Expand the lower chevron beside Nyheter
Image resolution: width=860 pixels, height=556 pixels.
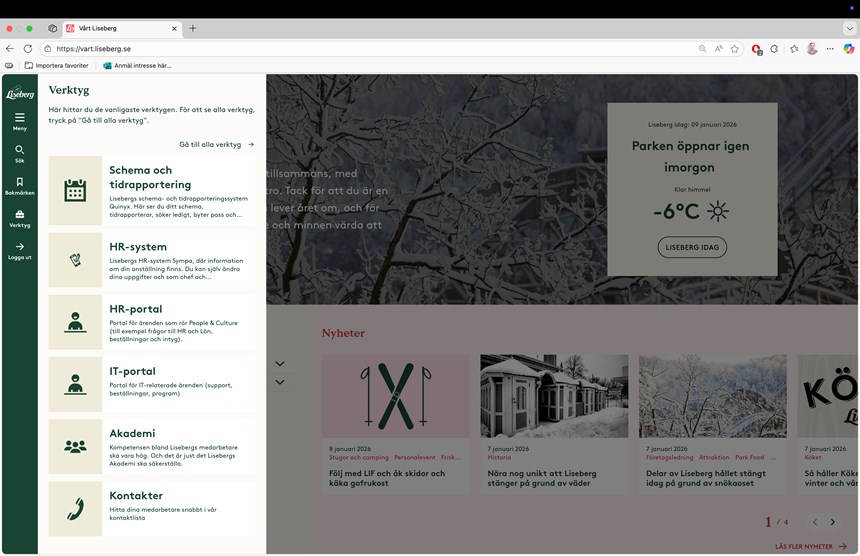point(280,382)
